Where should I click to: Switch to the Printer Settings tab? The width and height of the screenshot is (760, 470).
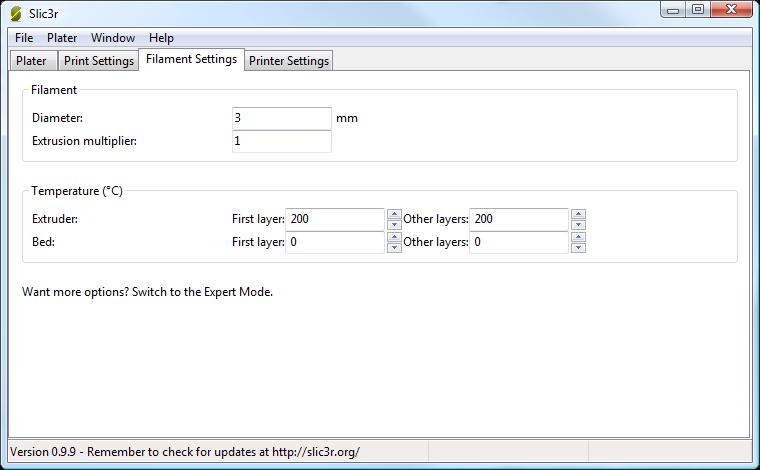289,61
